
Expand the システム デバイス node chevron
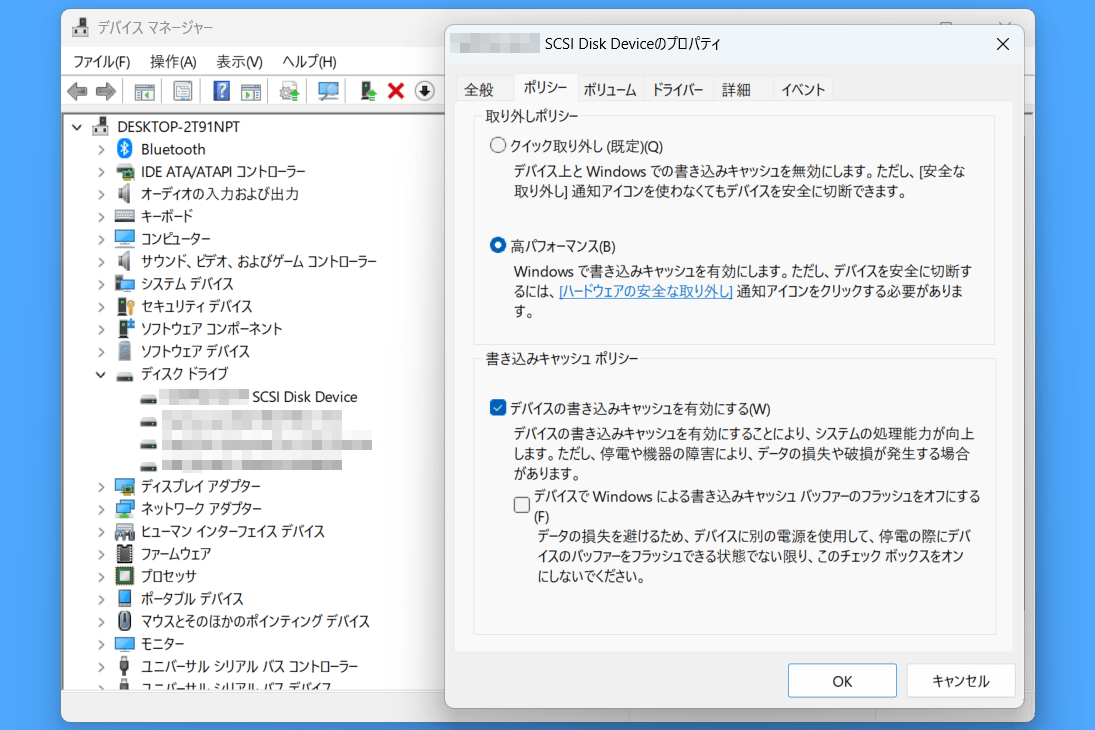pos(101,284)
